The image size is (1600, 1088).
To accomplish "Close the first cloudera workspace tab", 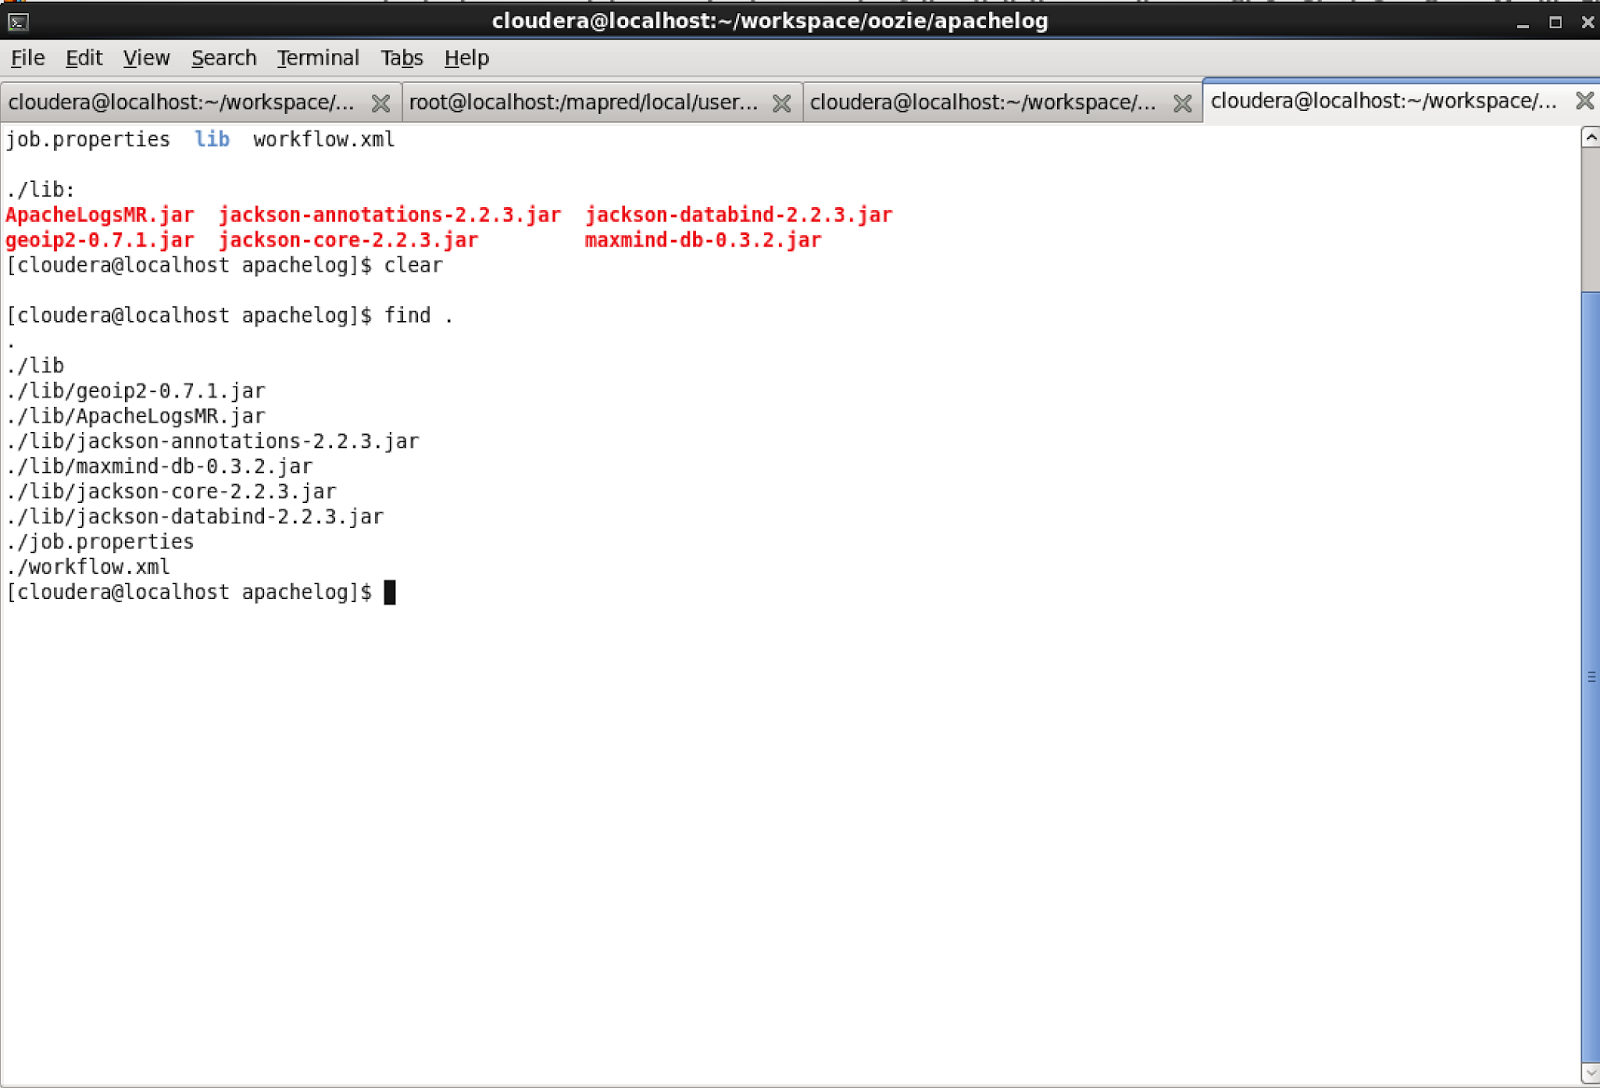I will point(381,102).
